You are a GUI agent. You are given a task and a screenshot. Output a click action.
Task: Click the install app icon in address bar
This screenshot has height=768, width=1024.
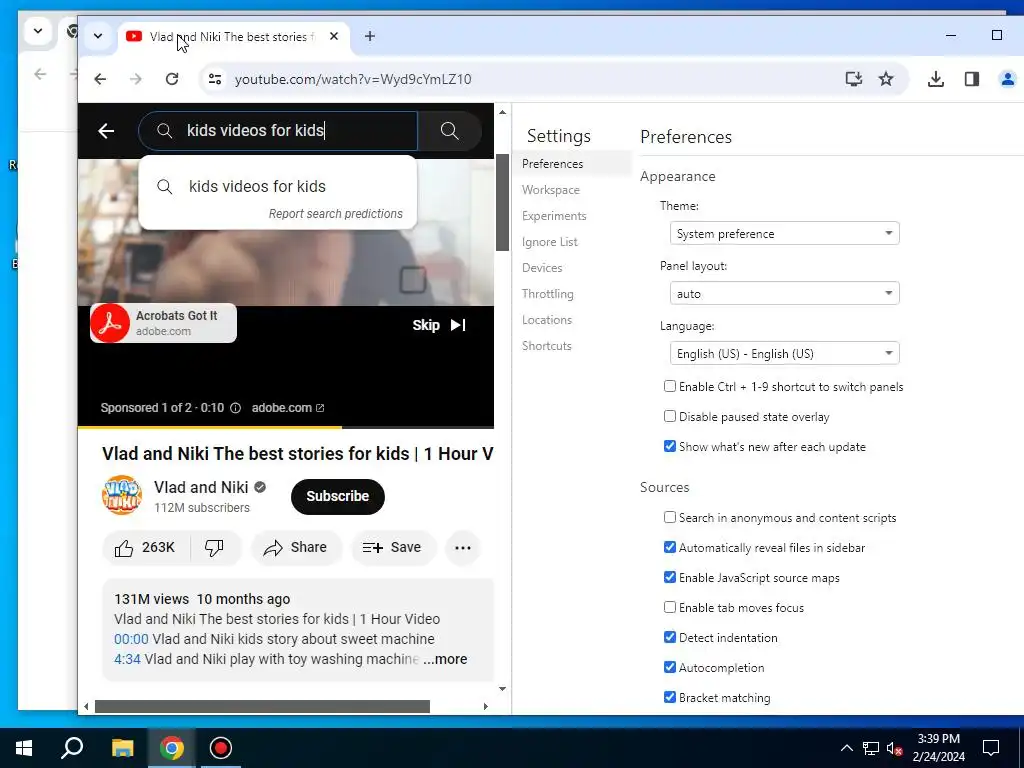point(854,79)
